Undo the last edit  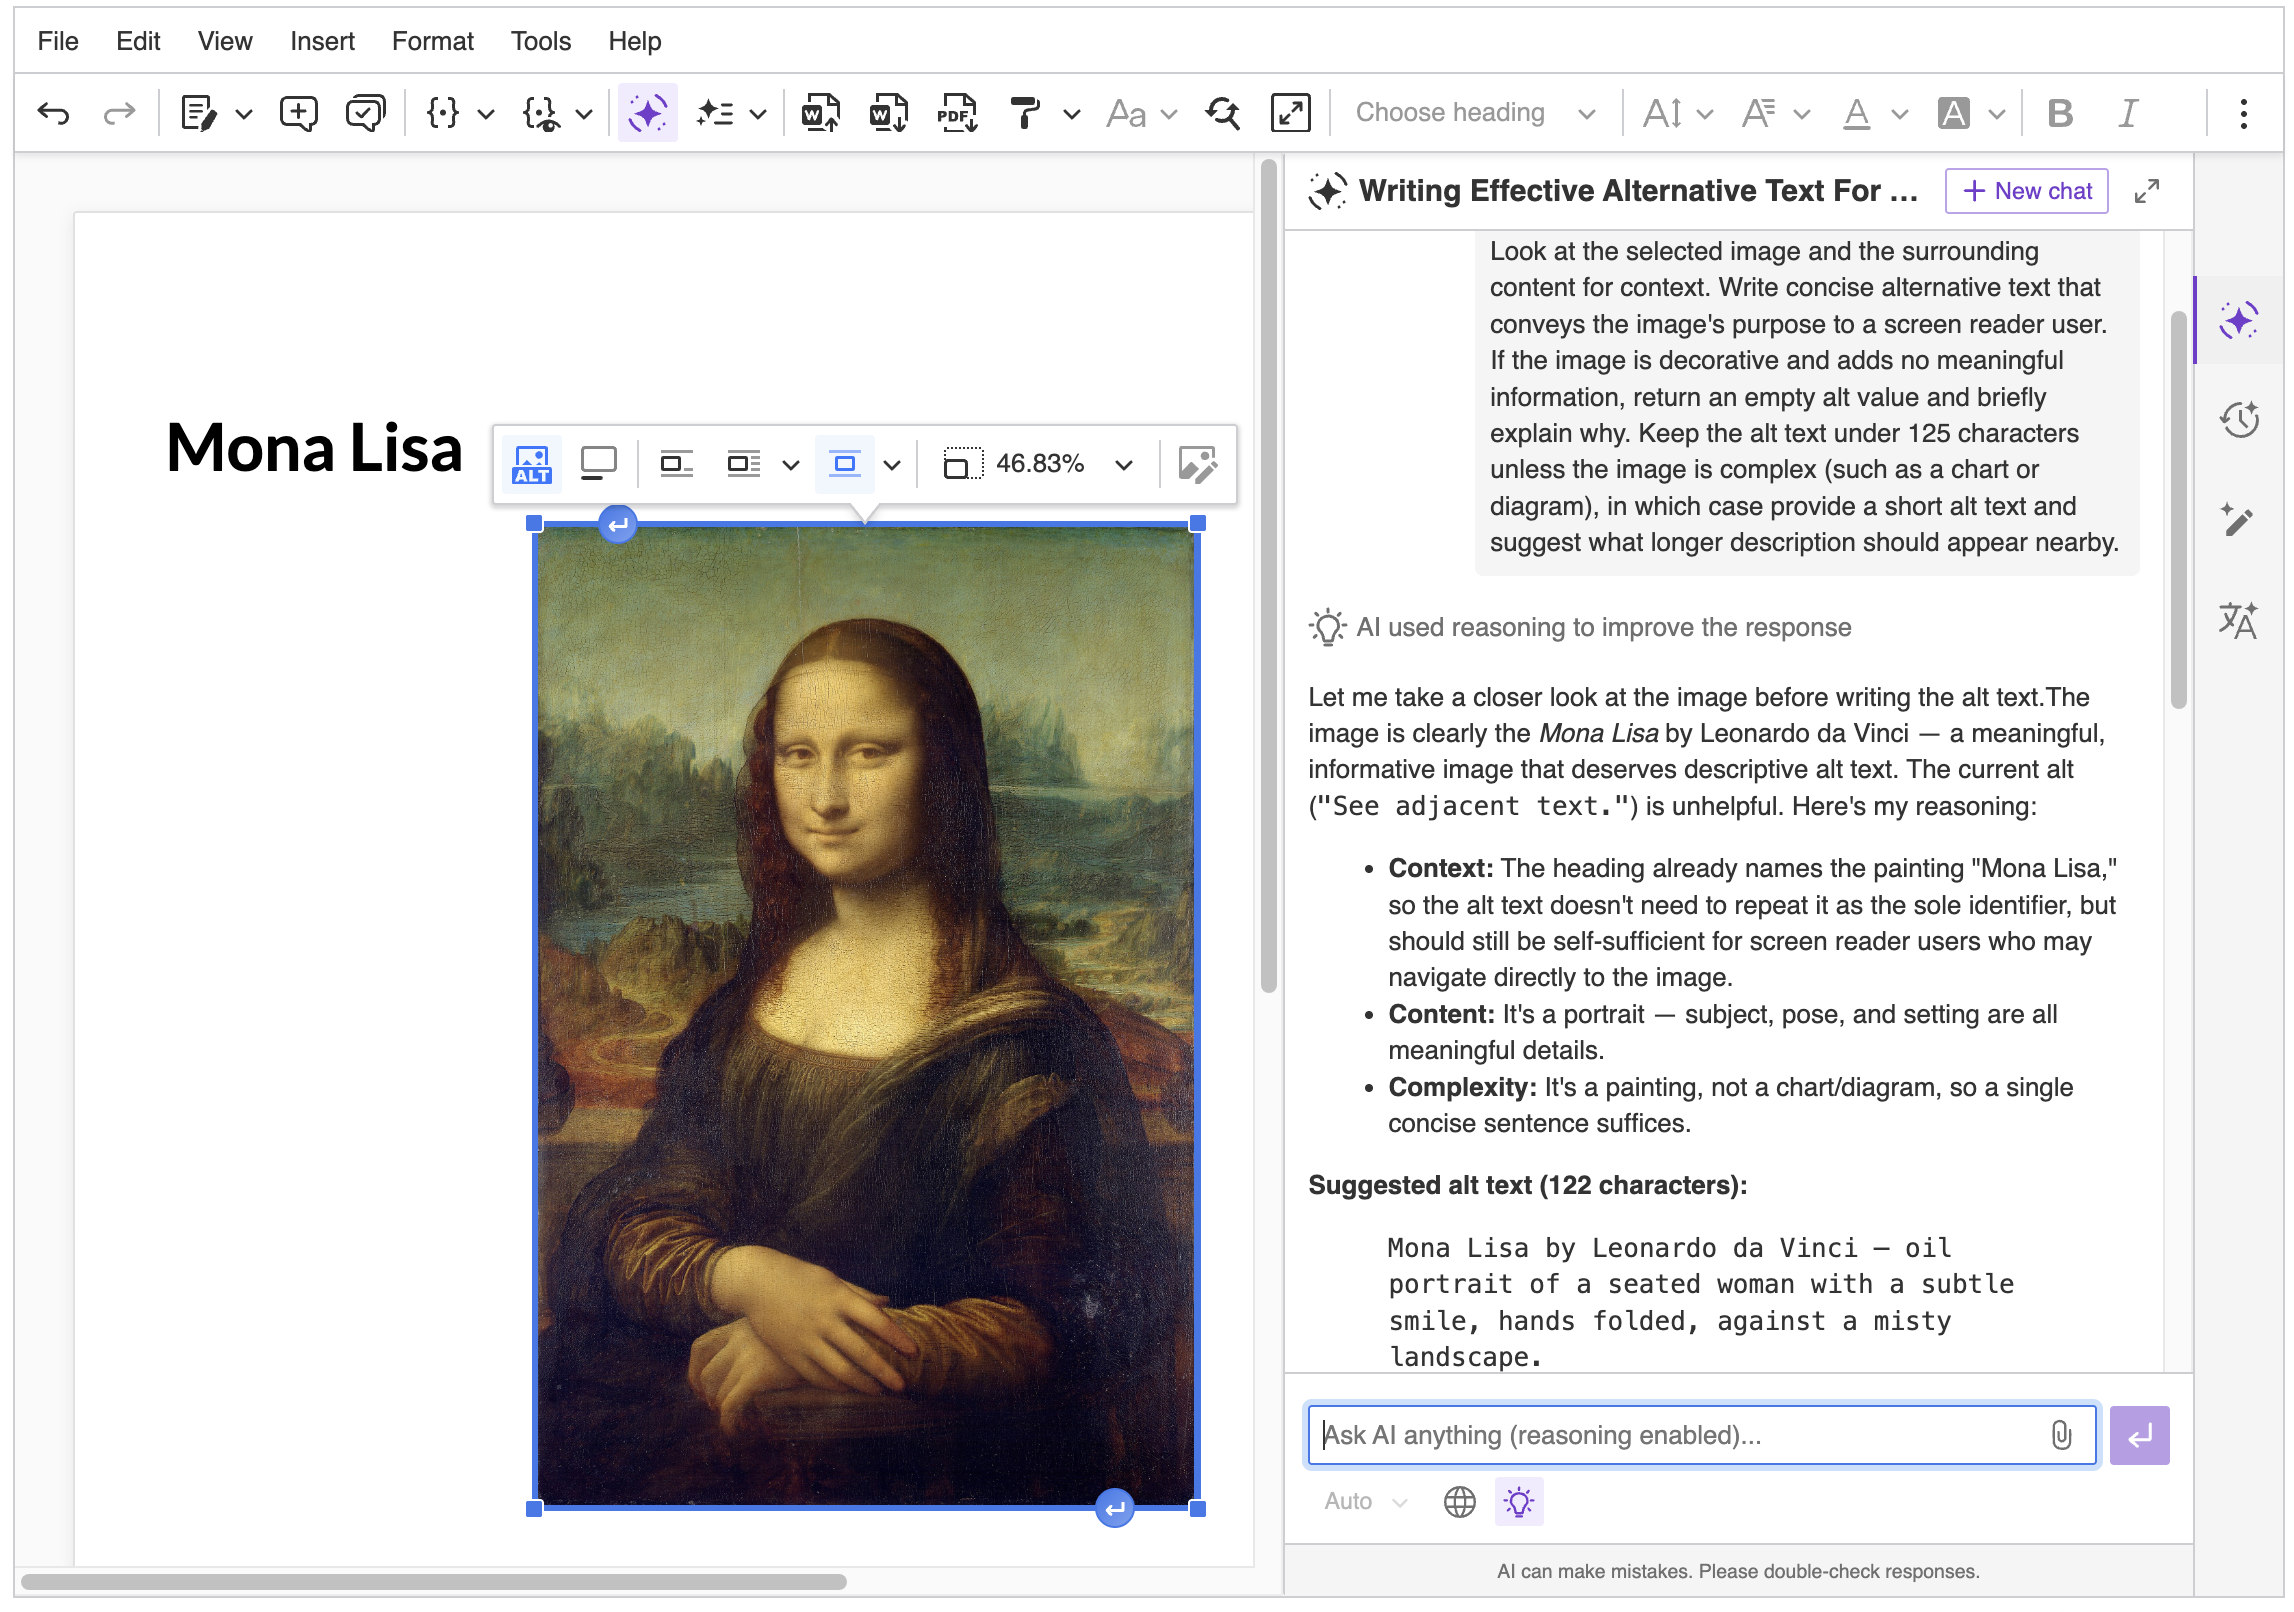coord(53,113)
